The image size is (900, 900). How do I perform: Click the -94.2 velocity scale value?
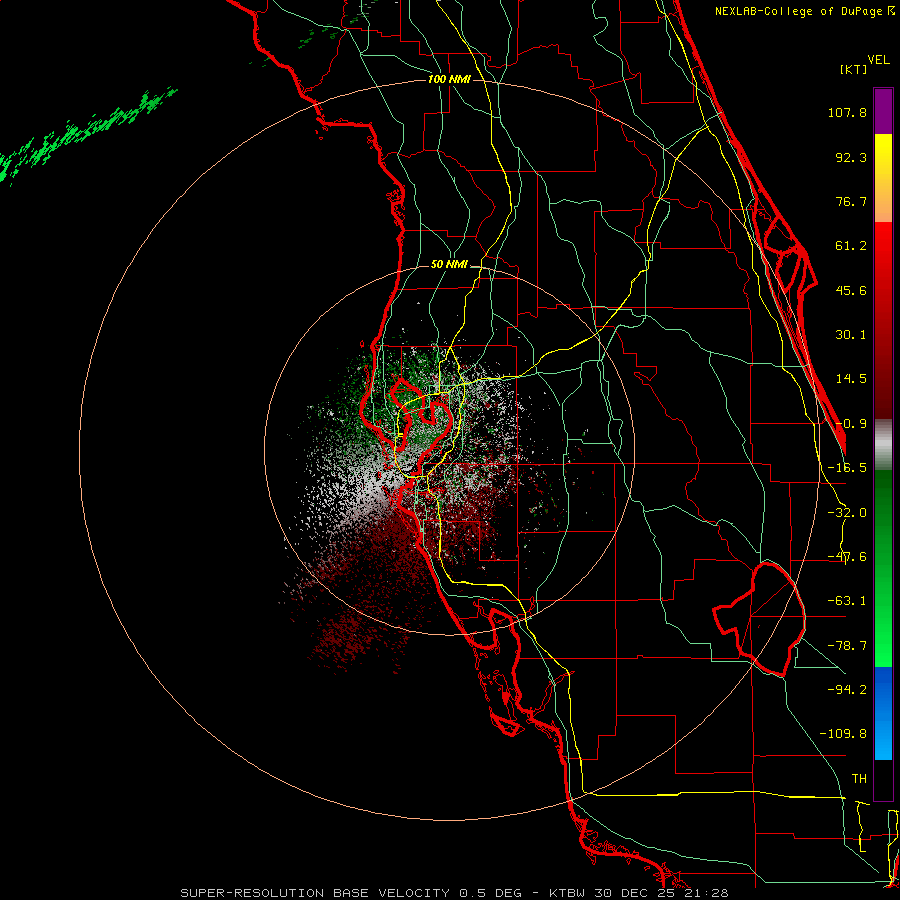(x=847, y=689)
